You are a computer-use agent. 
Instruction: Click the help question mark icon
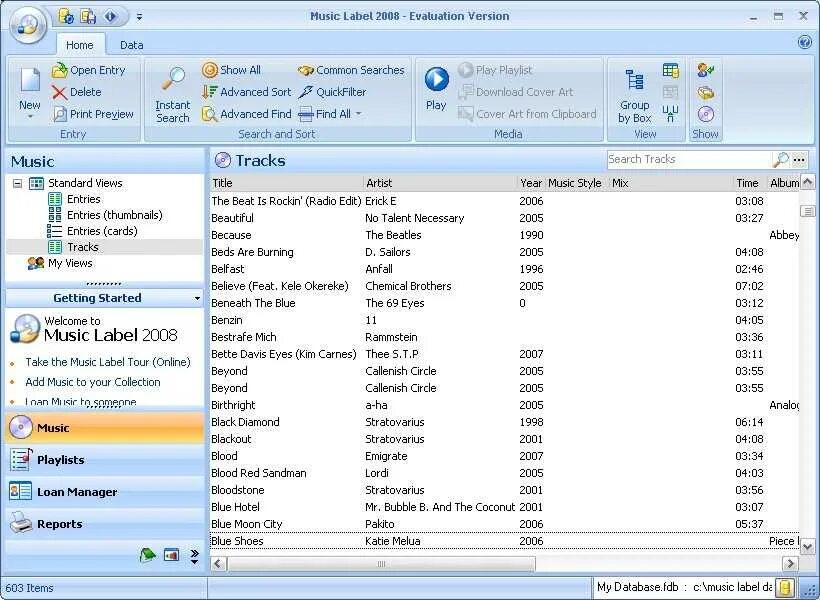805,42
